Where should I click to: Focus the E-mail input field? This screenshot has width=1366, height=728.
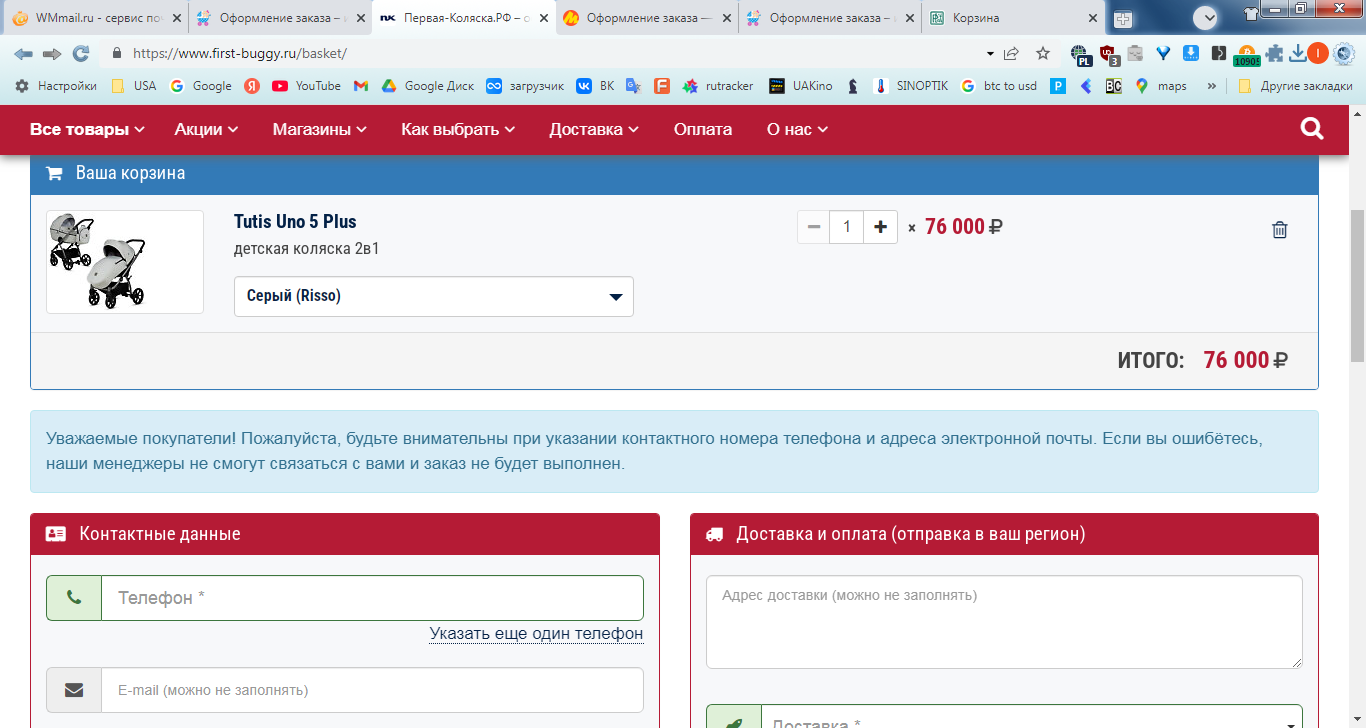[x=372, y=690]
